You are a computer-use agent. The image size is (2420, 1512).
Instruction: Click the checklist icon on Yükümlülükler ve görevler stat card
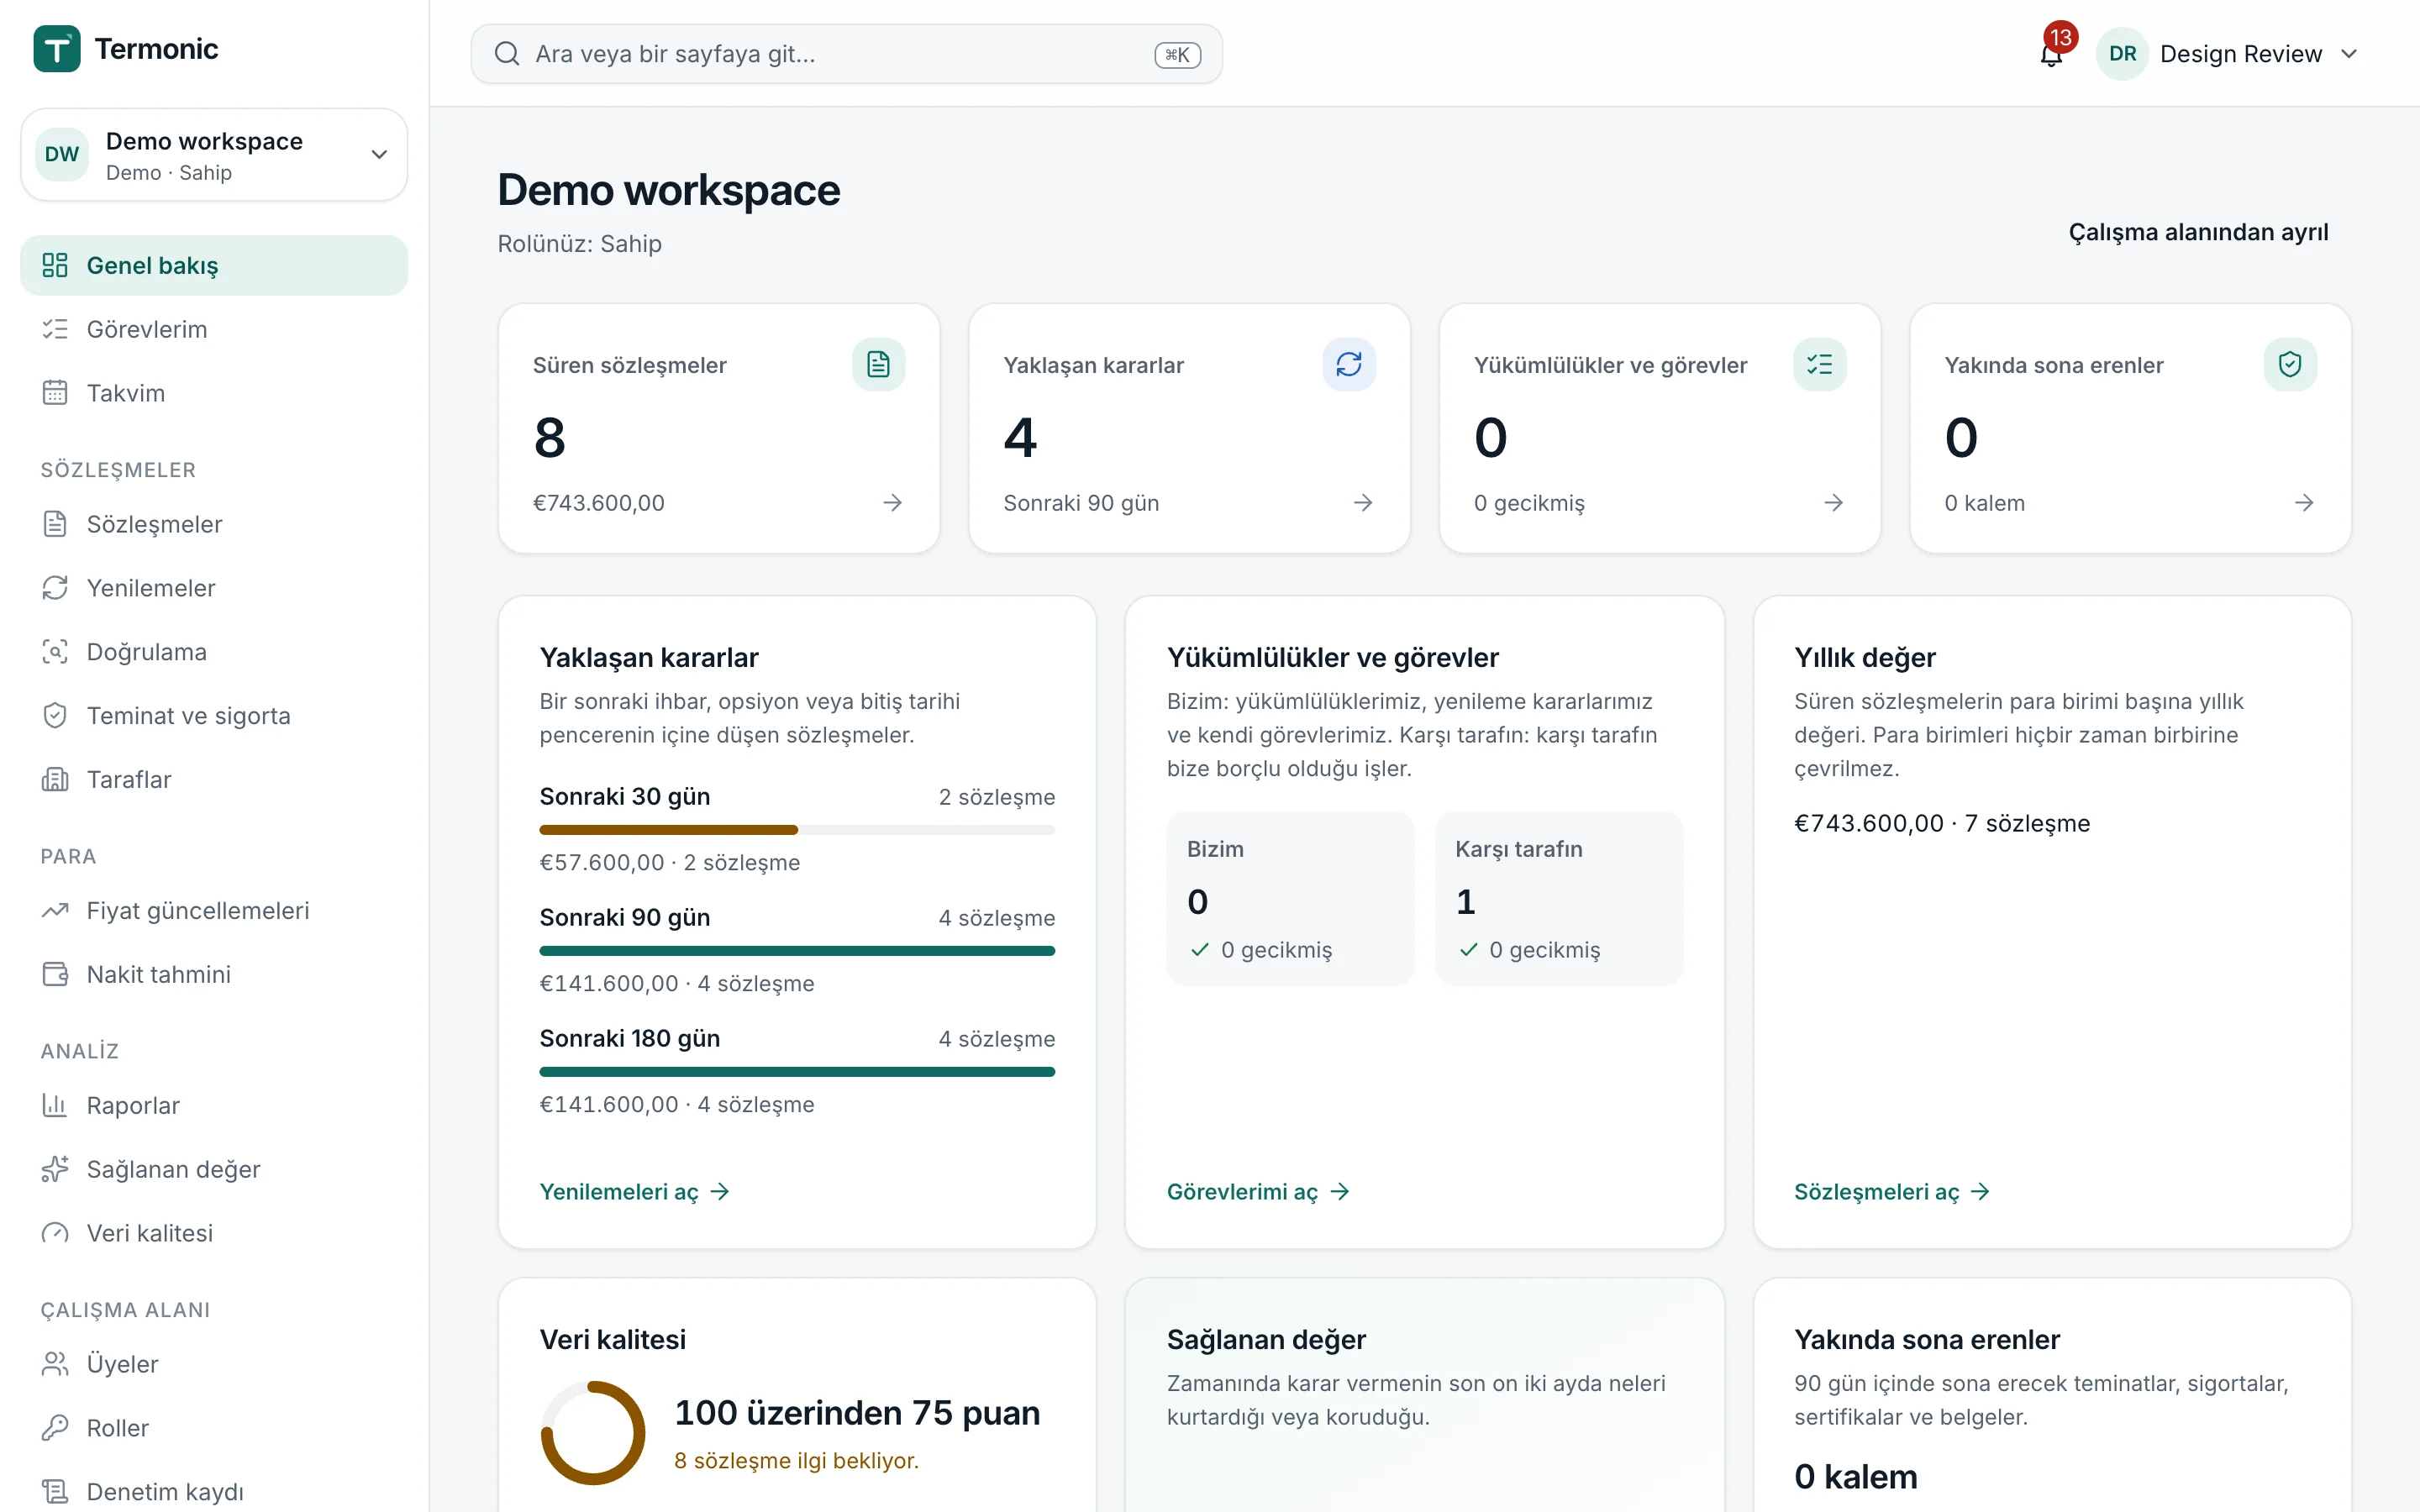coord(1819,364)
